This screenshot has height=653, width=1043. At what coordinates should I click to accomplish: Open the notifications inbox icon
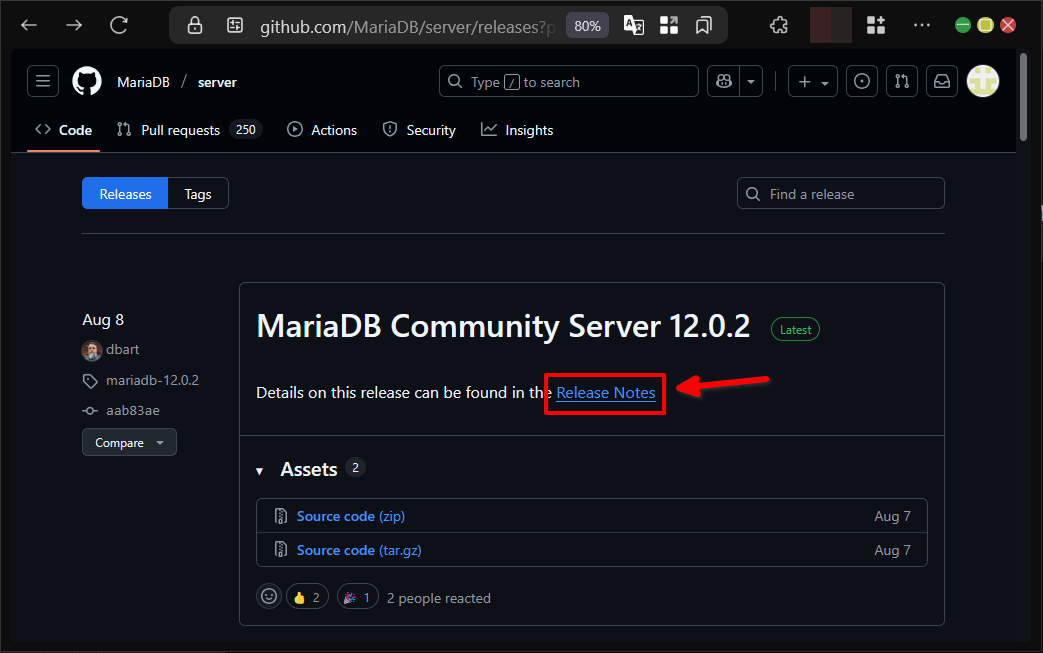click(x=942, y=82)
